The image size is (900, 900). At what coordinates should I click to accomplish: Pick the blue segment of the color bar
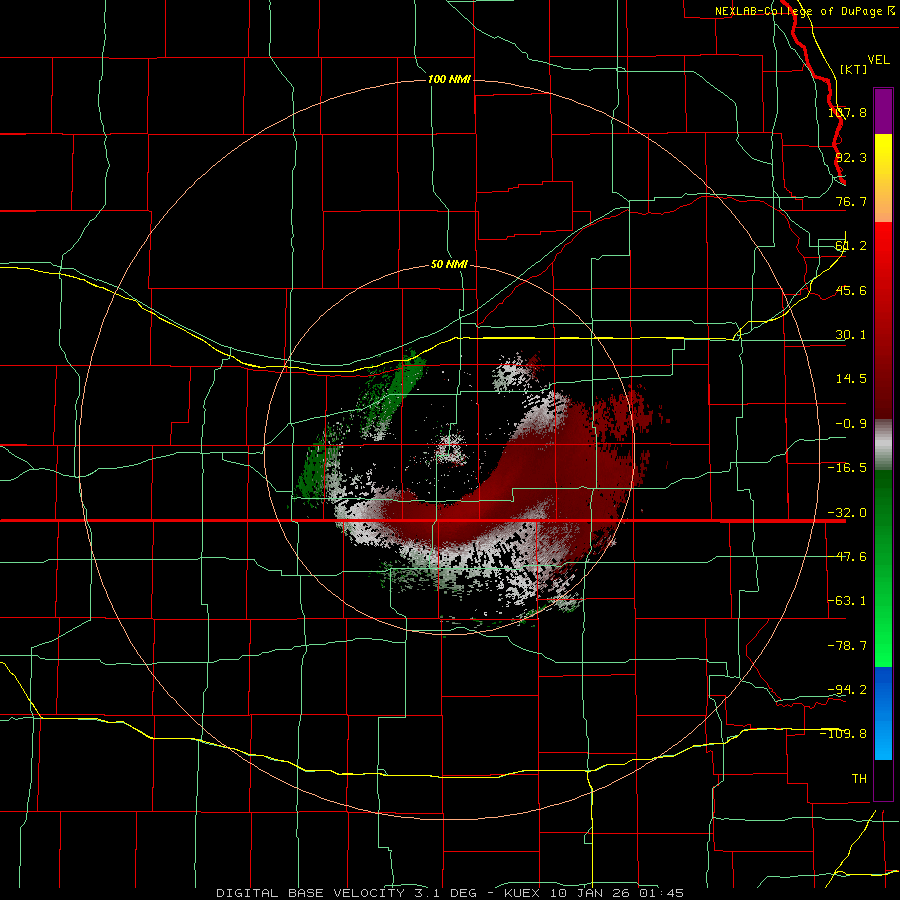[883, 713]
